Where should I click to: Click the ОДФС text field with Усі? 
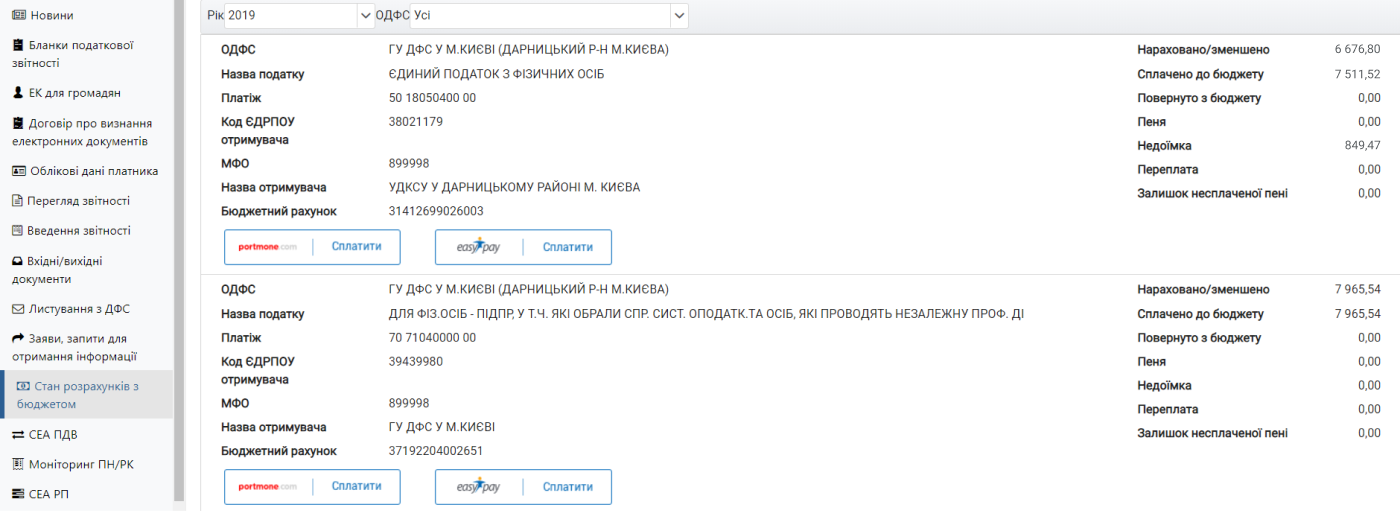pos(540,16)
